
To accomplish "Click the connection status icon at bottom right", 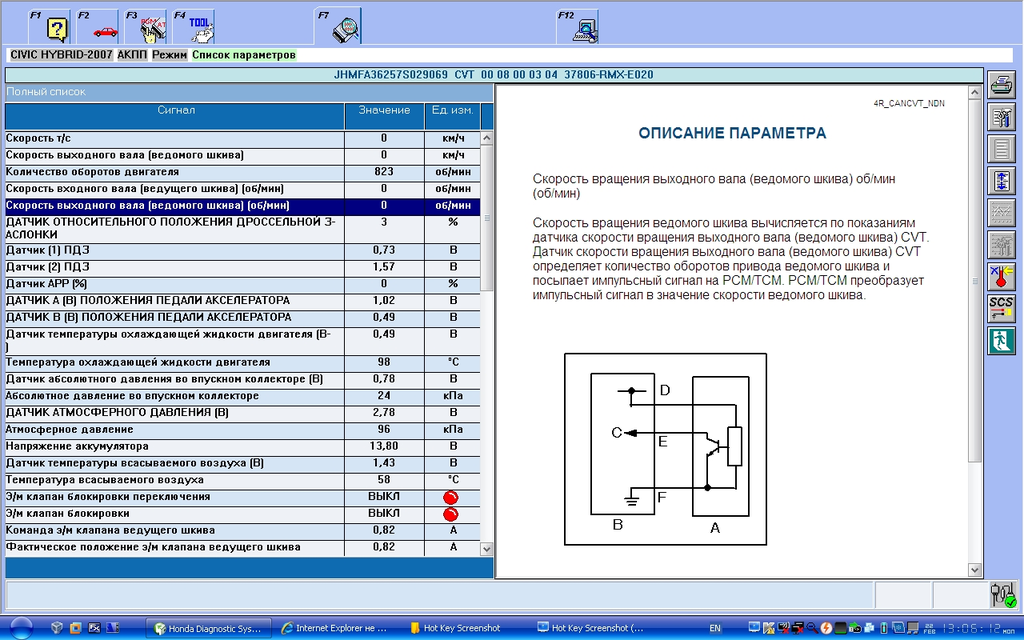I will [1003, 595].
